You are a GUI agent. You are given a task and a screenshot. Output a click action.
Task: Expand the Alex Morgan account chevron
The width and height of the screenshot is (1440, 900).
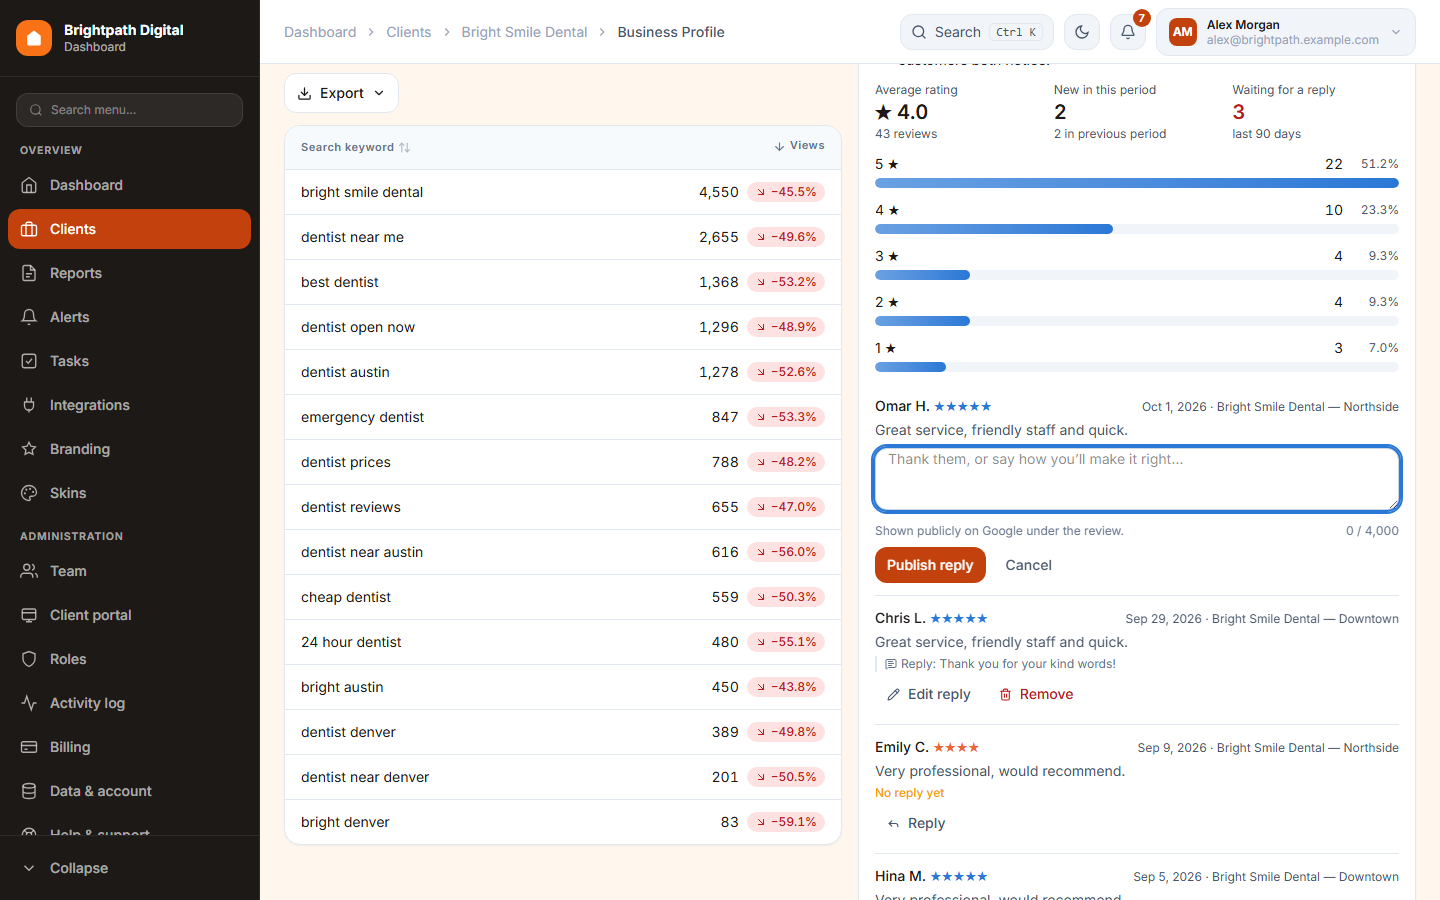pos(1396,32)
